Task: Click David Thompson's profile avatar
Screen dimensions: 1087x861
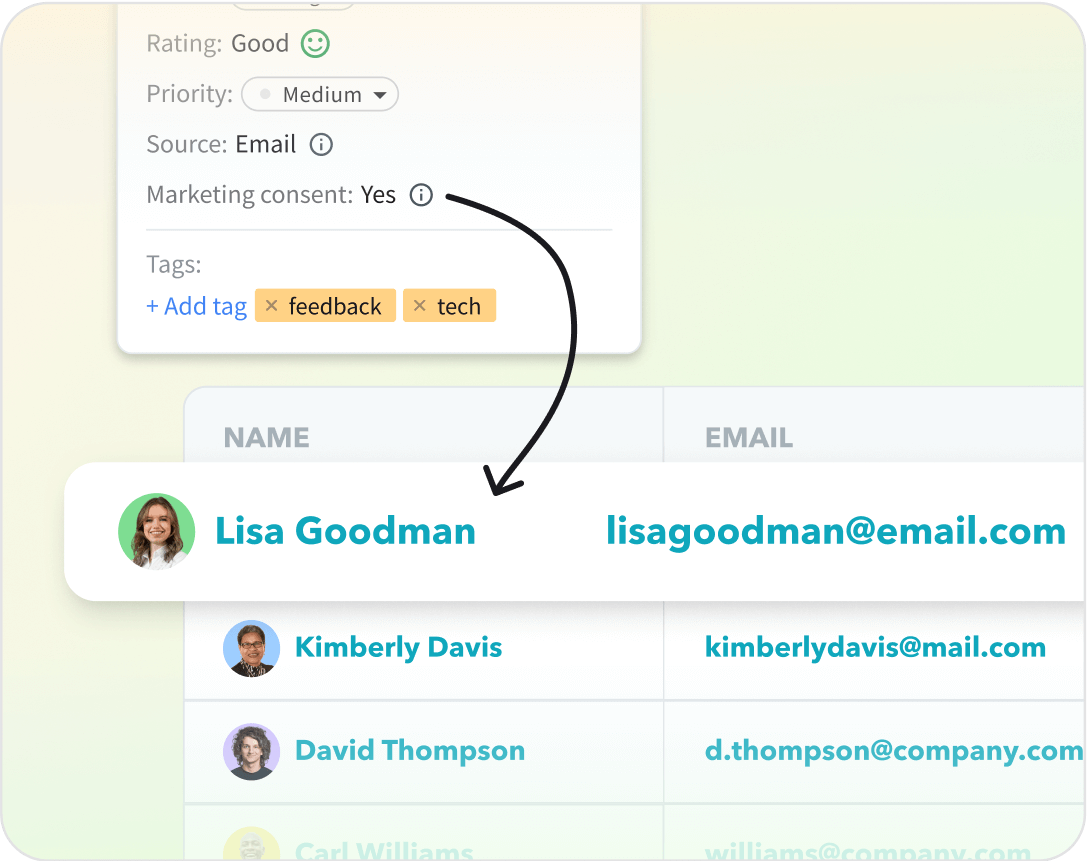Action: [251, 751]
